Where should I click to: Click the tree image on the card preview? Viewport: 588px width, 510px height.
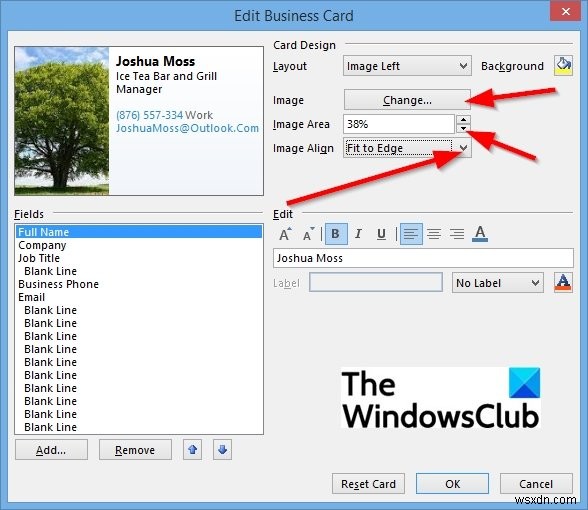[62, 121]
